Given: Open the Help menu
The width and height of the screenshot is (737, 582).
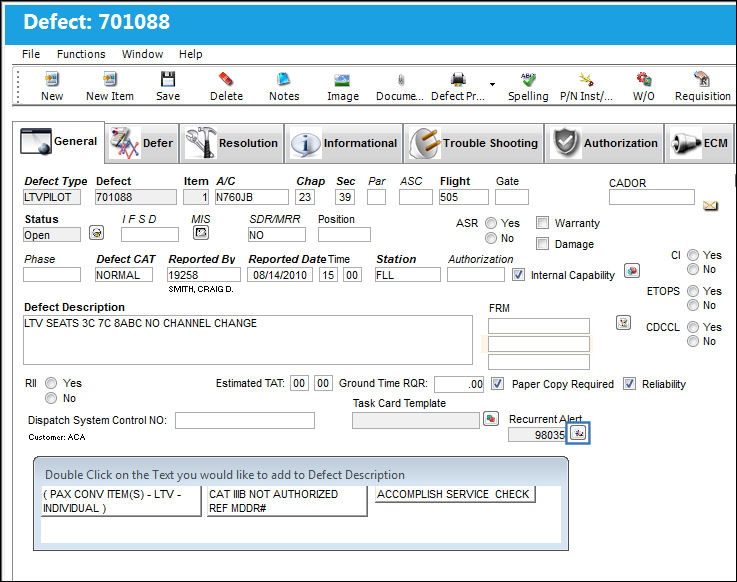Looking at the screenshot, I should click(190, 54).
